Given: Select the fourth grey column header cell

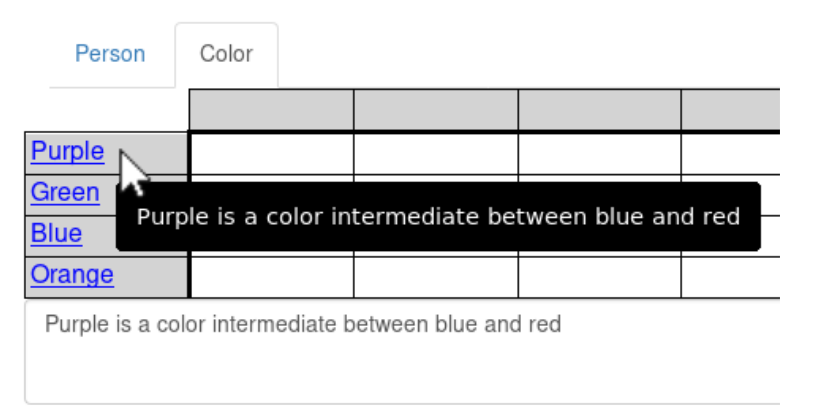Looking at the screenshot, I should (x=731, y=110).
